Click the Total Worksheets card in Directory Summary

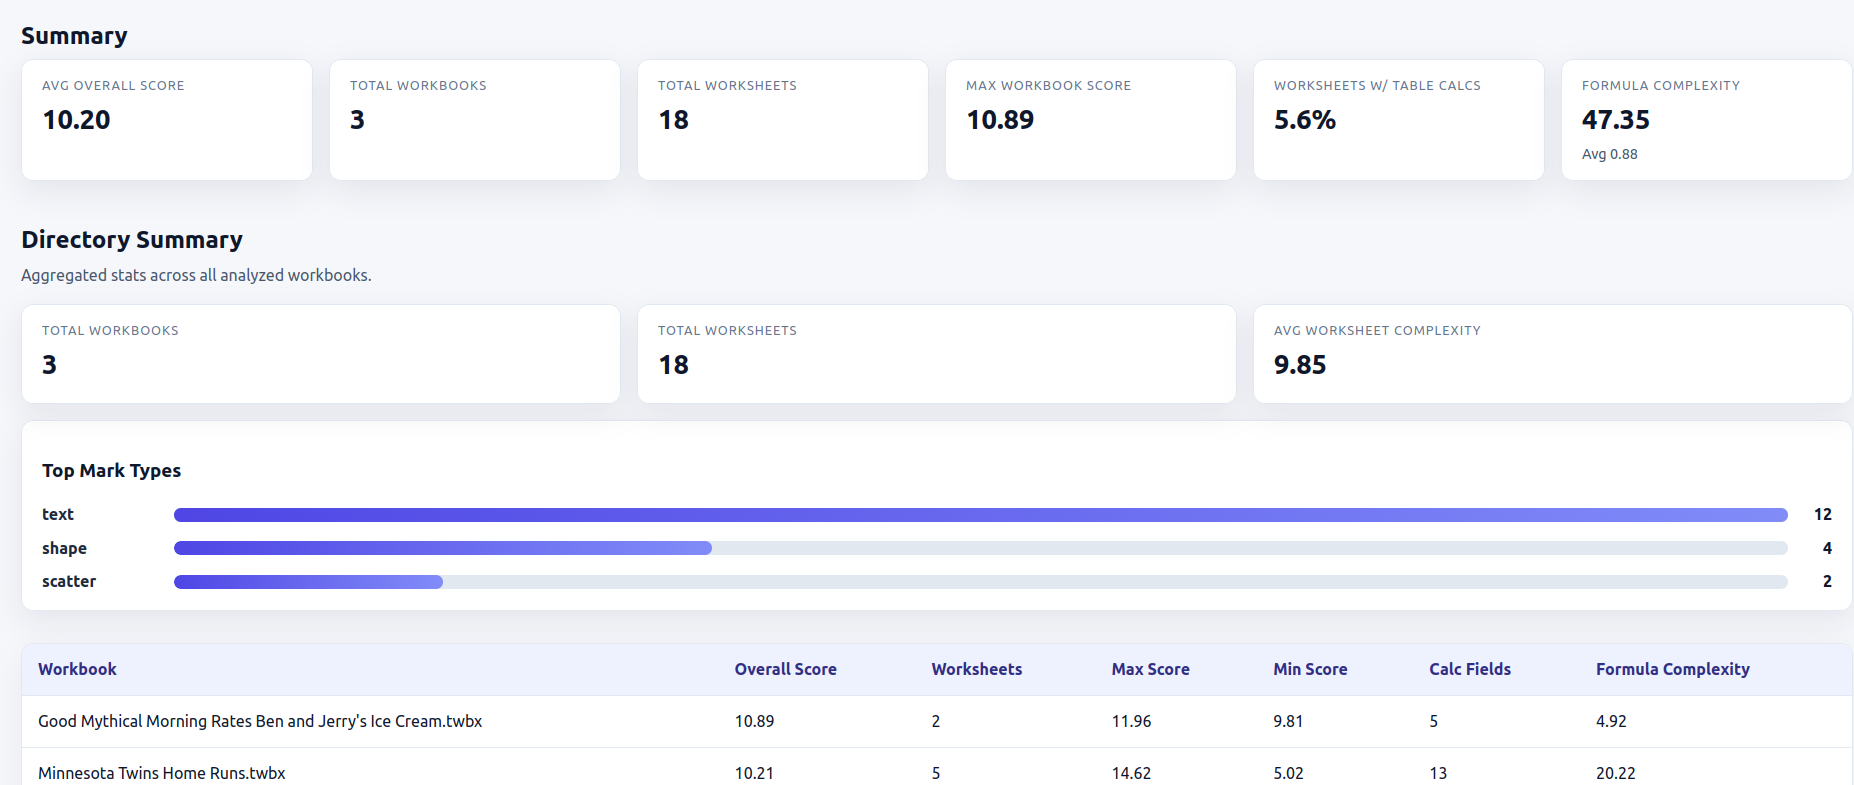(936, 354)
